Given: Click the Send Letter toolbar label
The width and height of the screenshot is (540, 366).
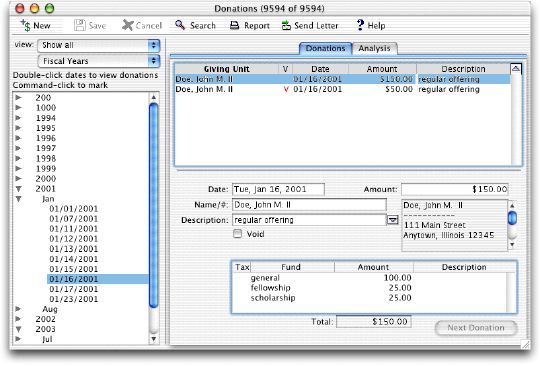Looking at the screenshot, I should click(316, 25).
